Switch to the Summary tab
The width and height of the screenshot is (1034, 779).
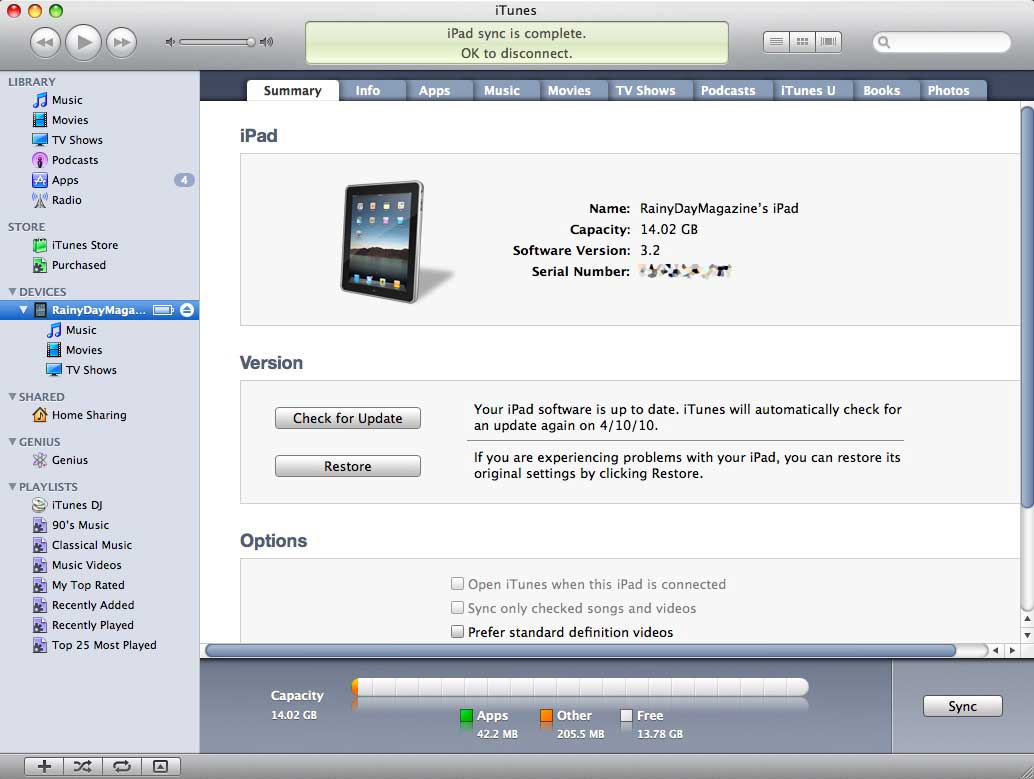tap(293, 90)
